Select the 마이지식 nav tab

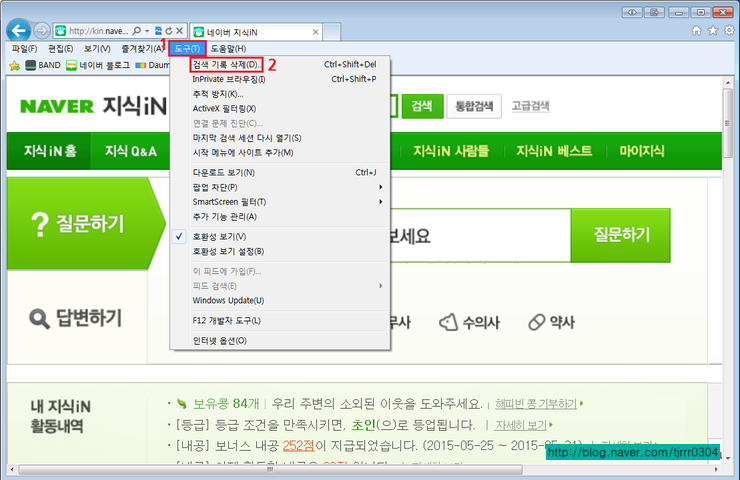(x=642, y=151)
